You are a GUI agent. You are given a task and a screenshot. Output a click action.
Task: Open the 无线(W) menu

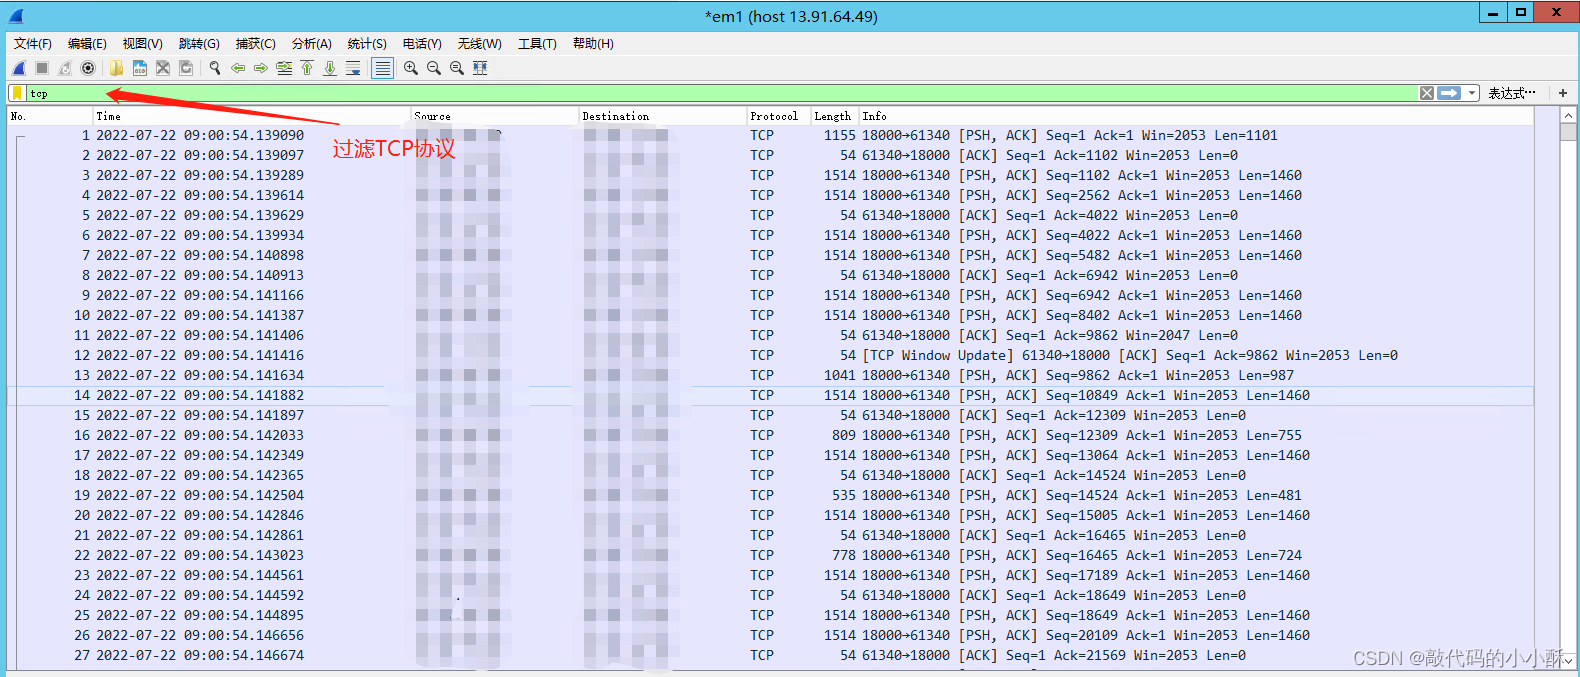(x=479, y=44)
